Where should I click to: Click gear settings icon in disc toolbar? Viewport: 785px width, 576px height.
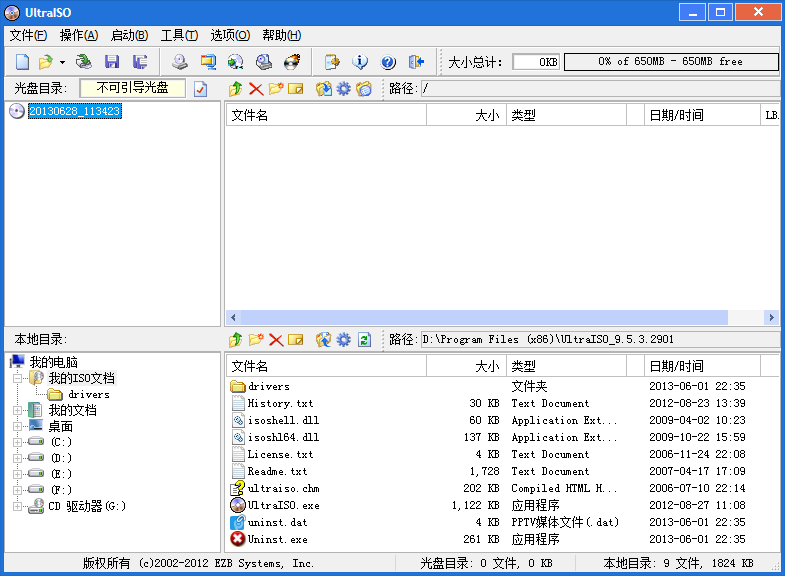[x=344, y=89]
